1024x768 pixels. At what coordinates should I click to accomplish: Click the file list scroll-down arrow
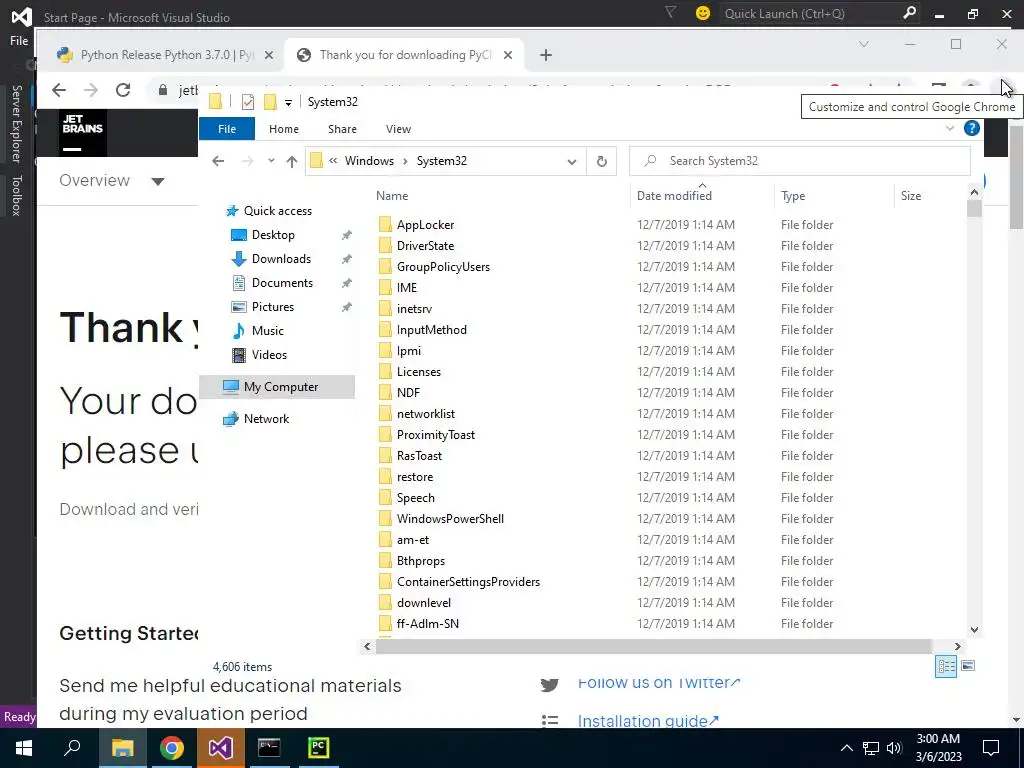point(974,630)
